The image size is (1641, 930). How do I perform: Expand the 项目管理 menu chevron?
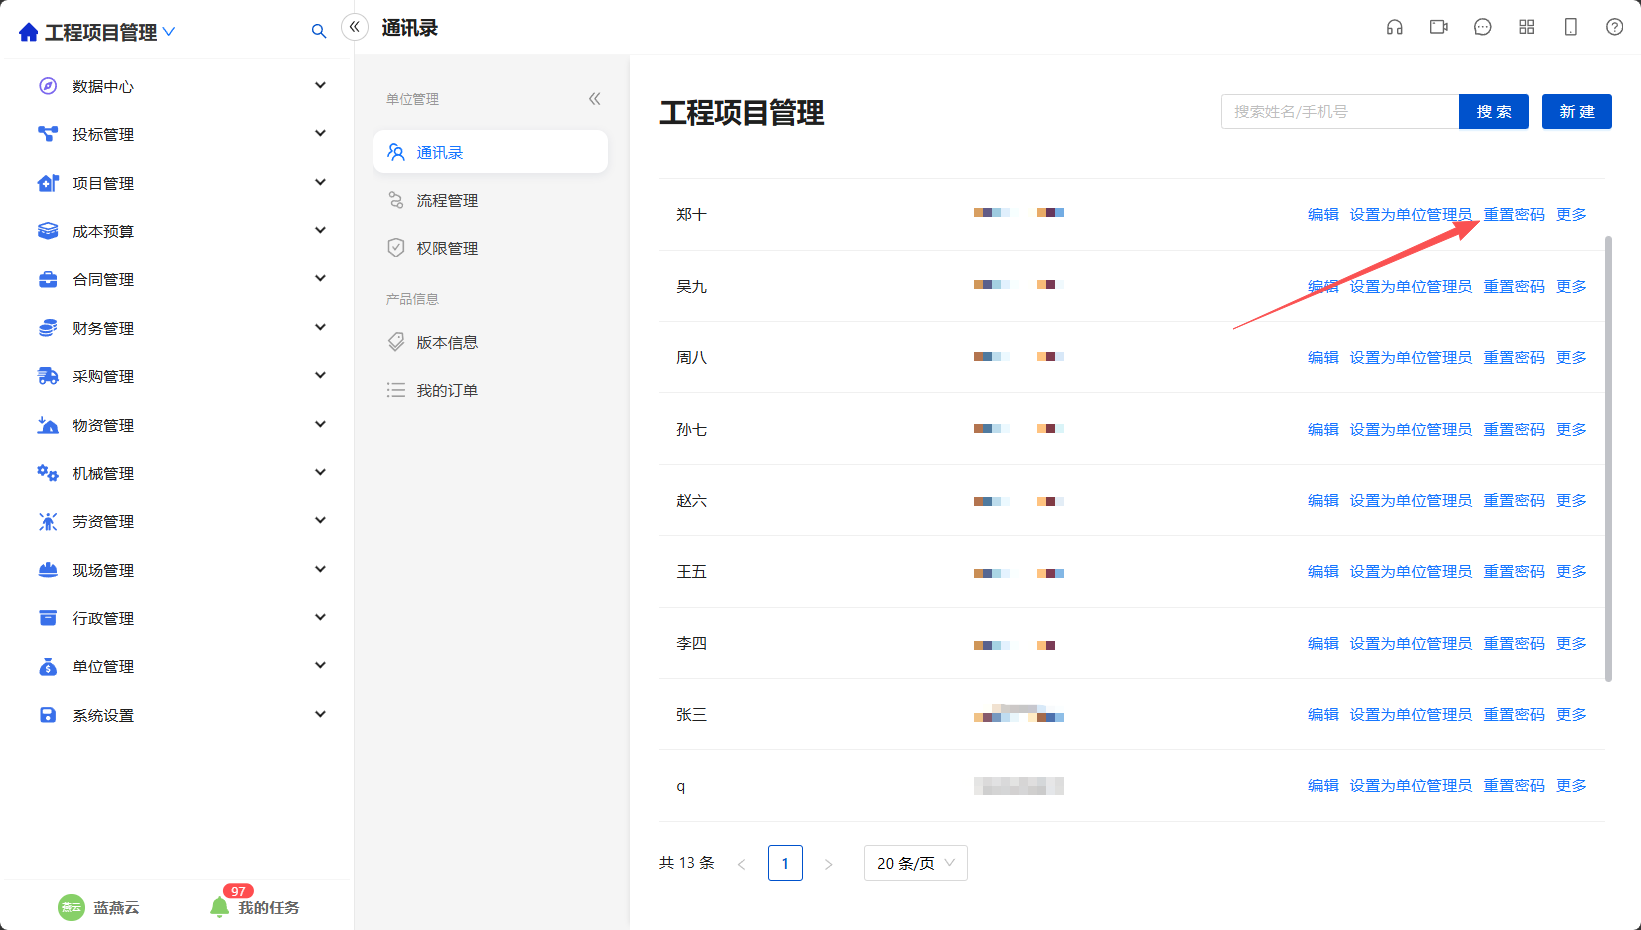coord(320,182)
